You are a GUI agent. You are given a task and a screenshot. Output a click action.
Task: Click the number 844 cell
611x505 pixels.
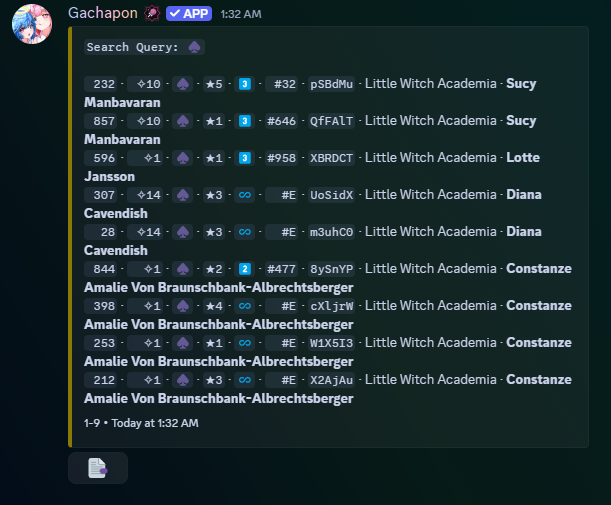point(101,269)
